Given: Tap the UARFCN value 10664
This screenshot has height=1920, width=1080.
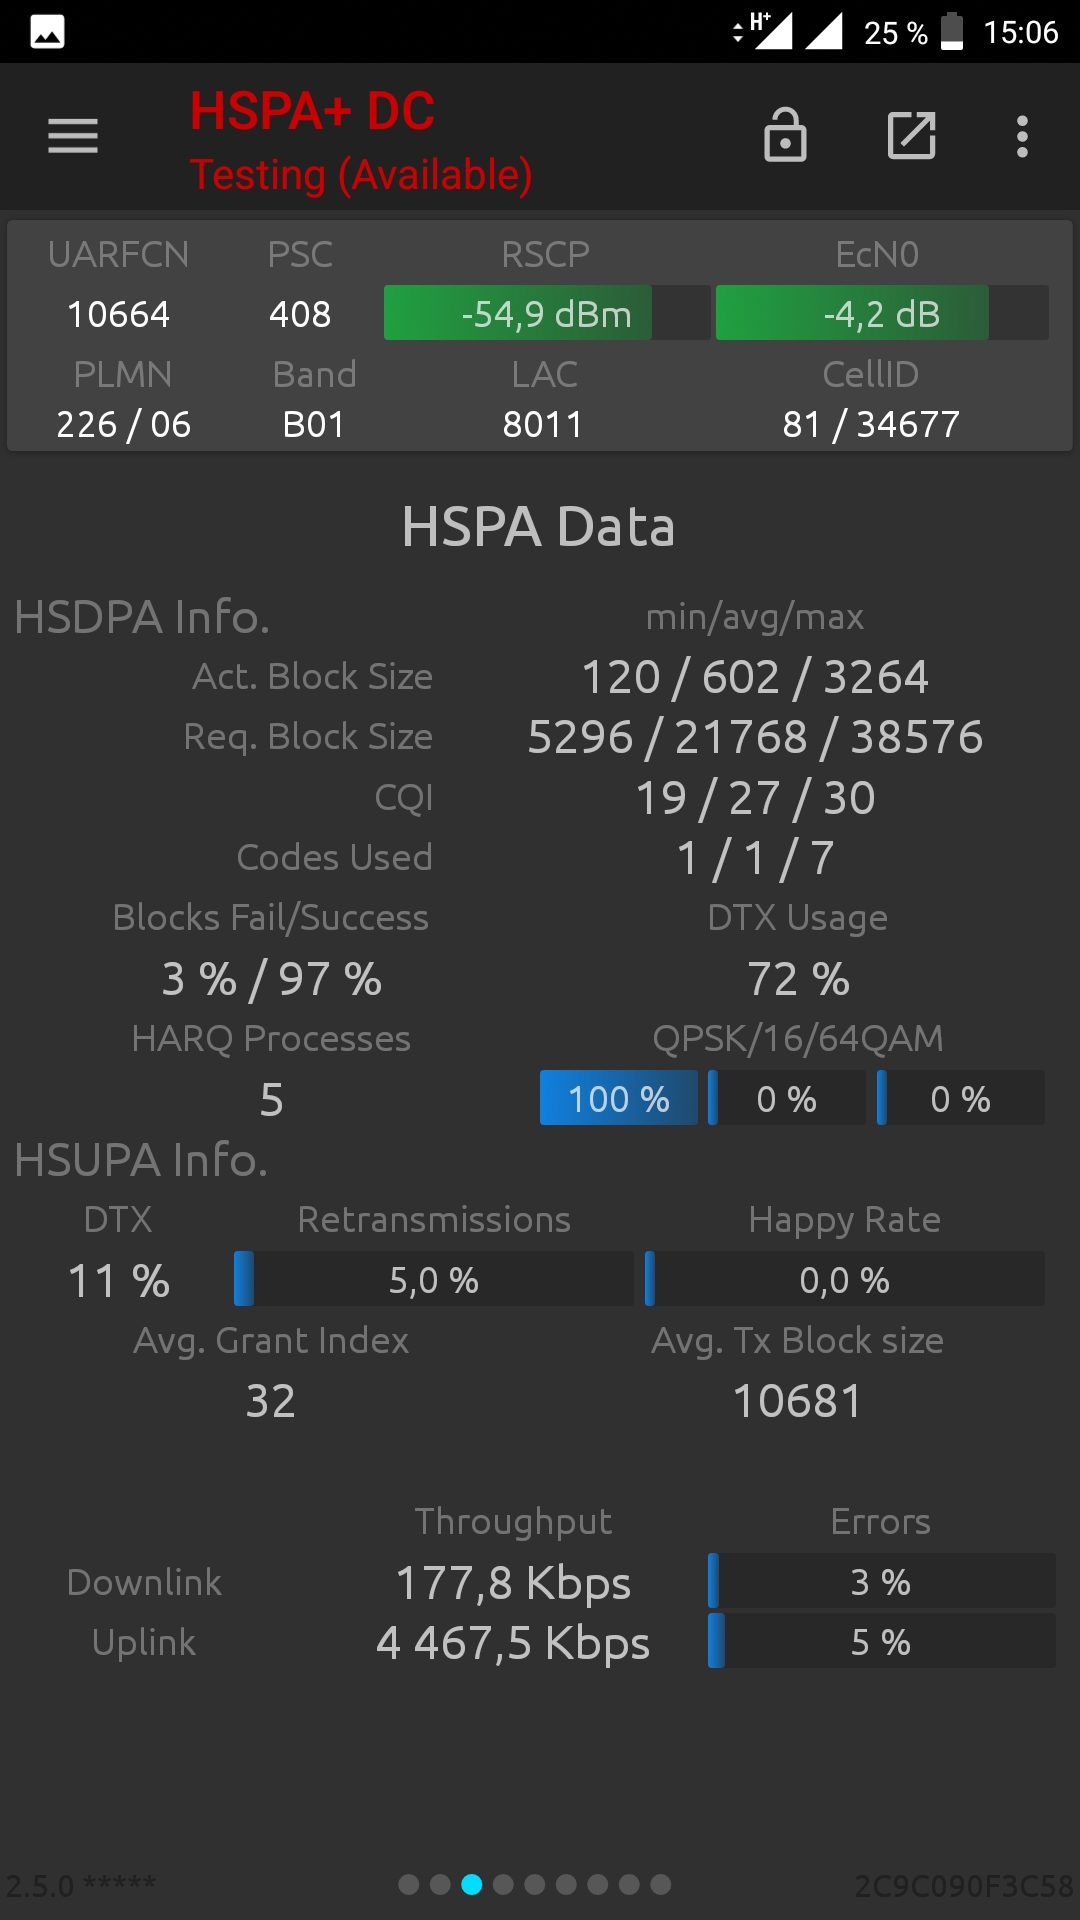Looking at the screenshot, I should pos(118,314).
